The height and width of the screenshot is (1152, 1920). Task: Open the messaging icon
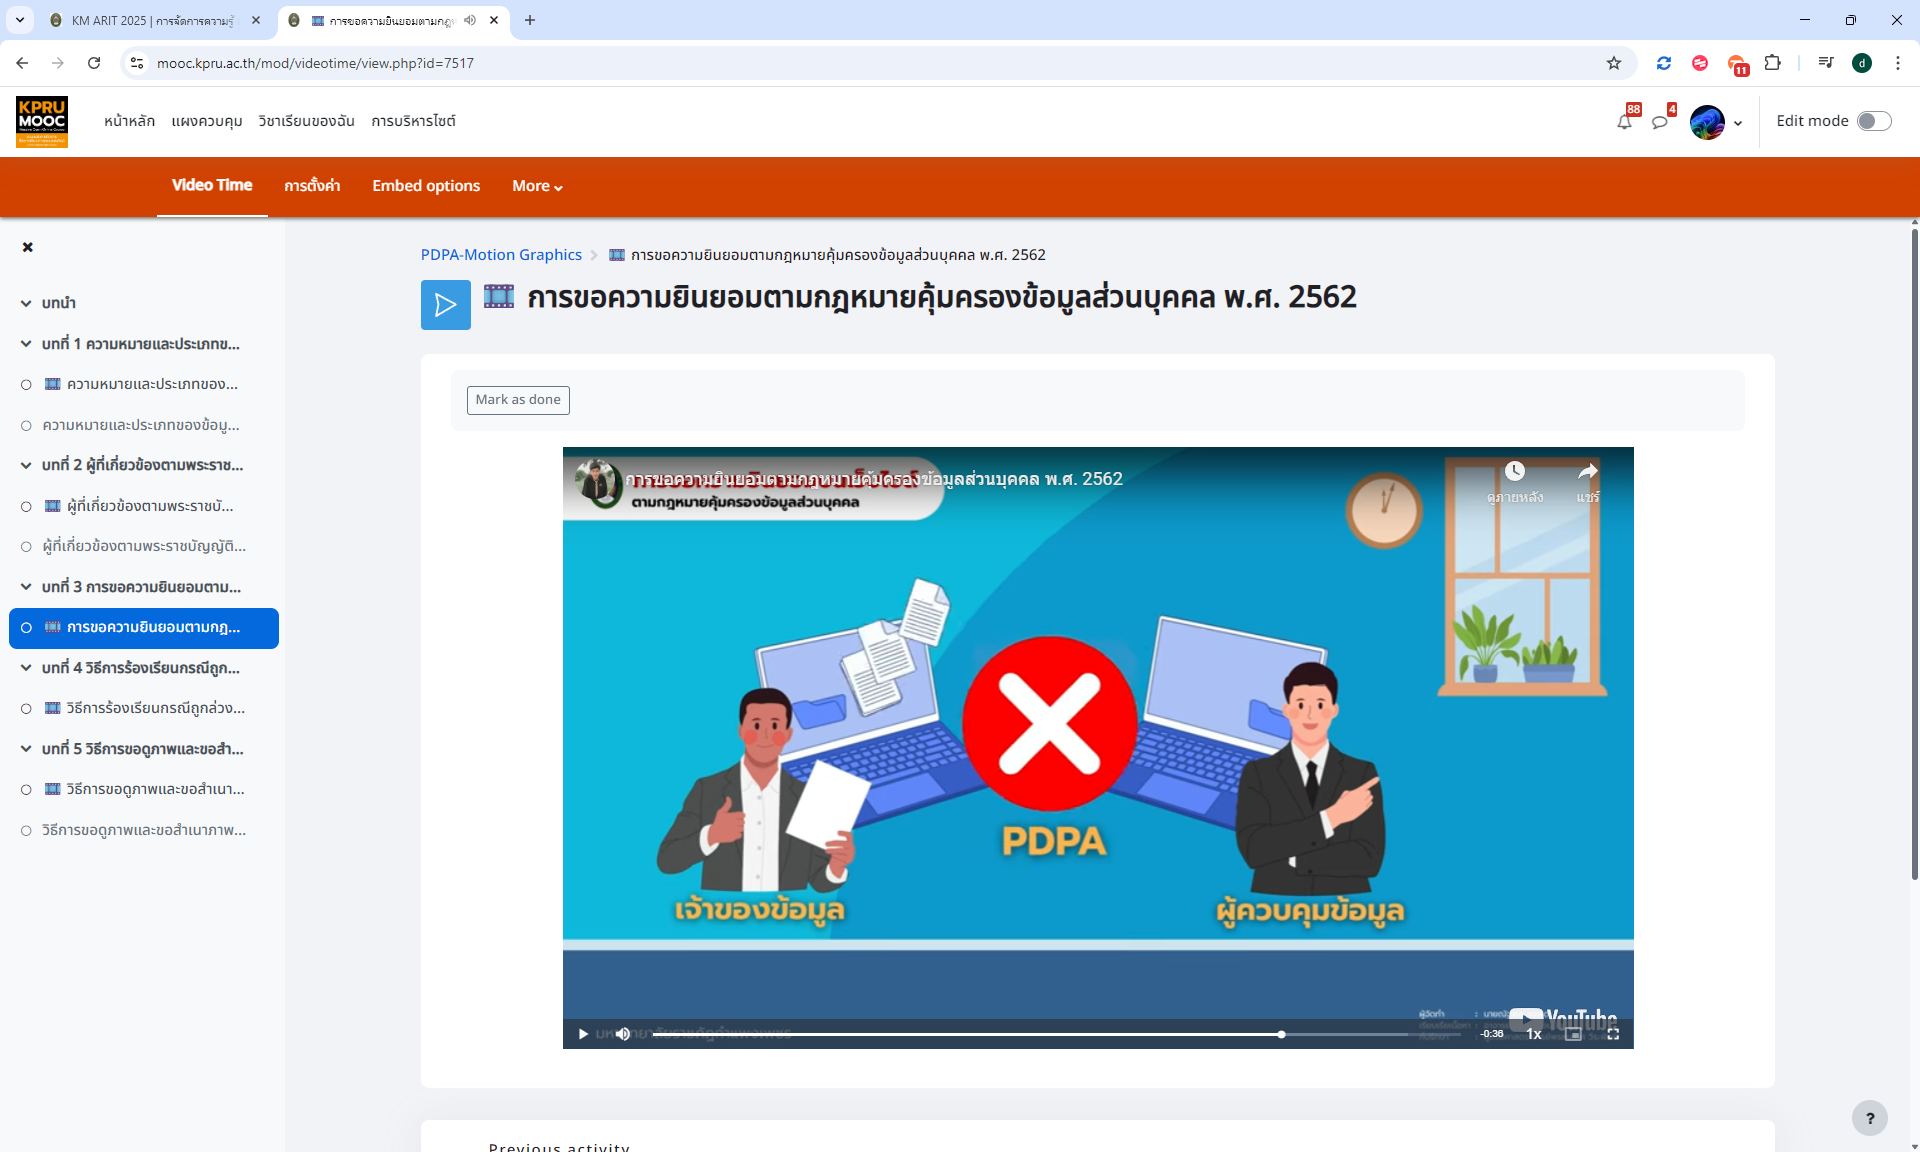1662,121
